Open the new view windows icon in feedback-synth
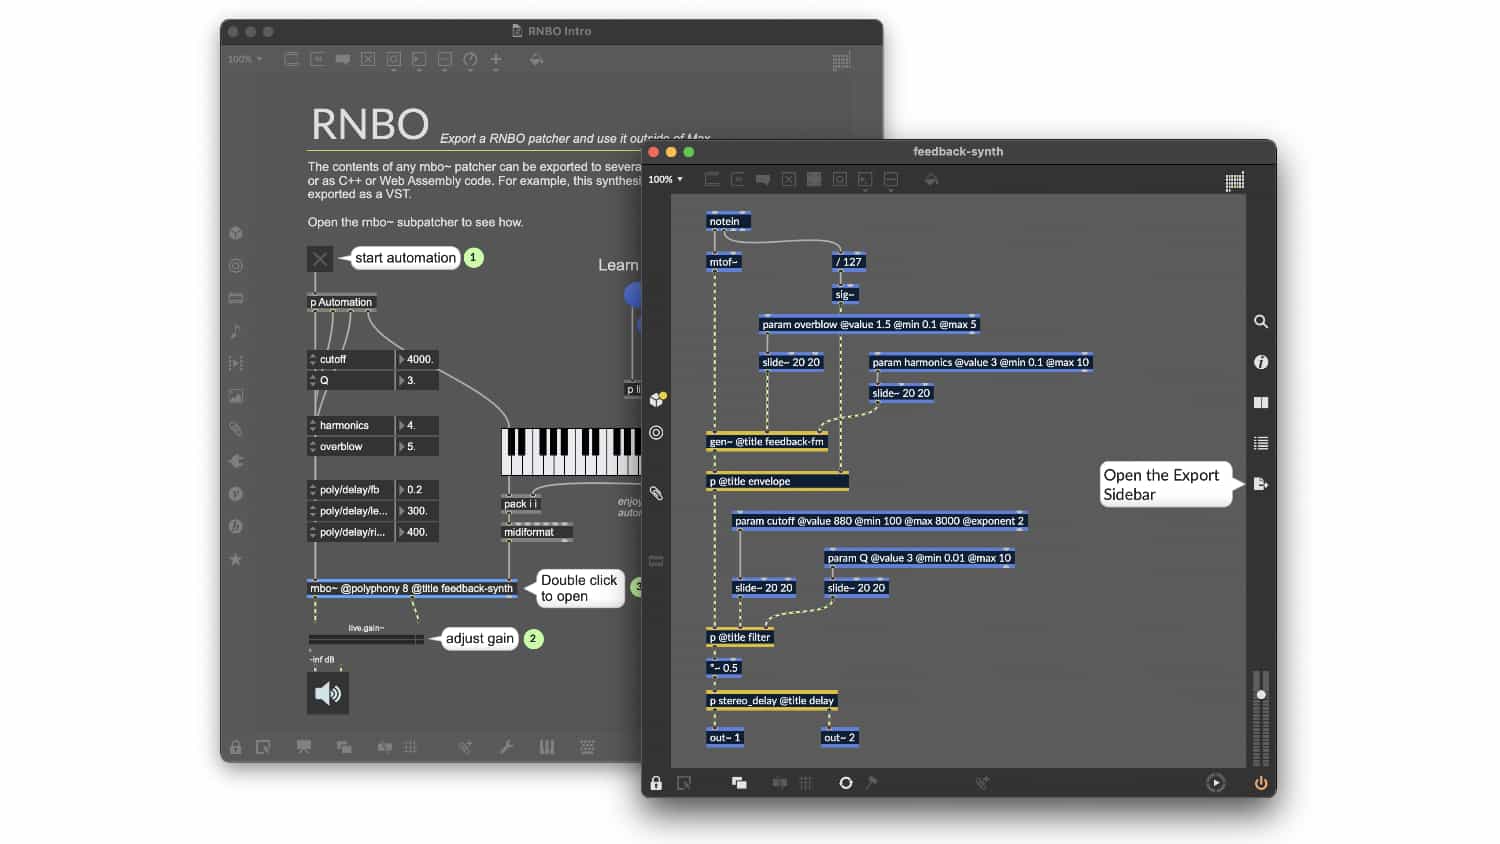This screenshot has width=1500, height=844. click(x=739, y=783)
